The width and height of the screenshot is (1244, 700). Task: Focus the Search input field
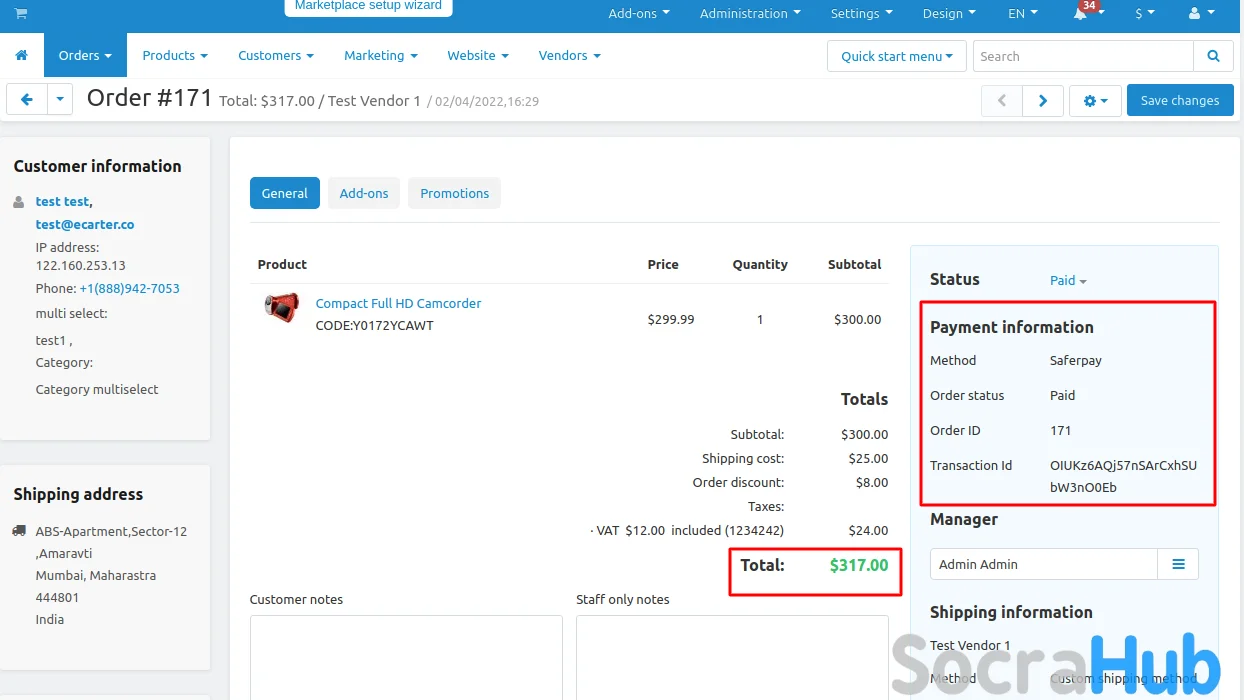(x=1083, y=56)
